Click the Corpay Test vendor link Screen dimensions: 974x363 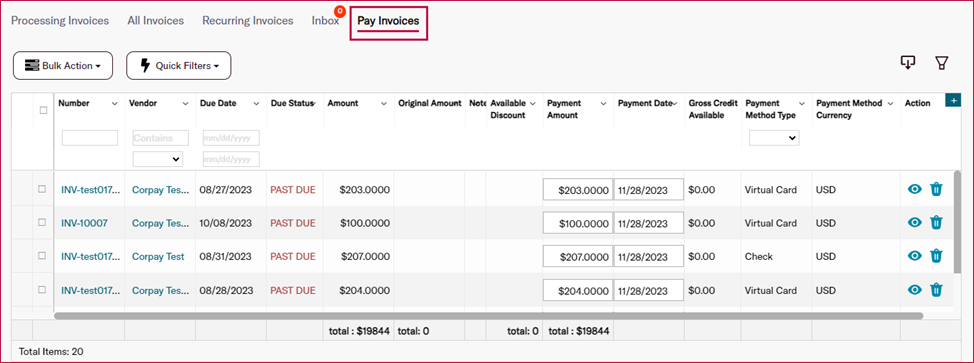coord(158,256)
